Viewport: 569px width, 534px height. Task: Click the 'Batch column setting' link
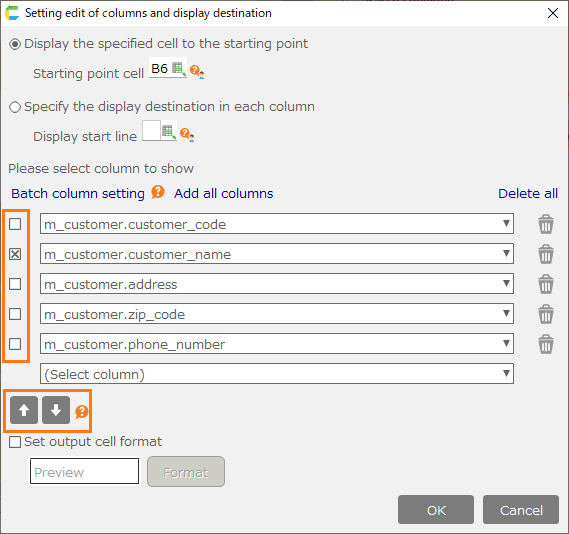78,193
